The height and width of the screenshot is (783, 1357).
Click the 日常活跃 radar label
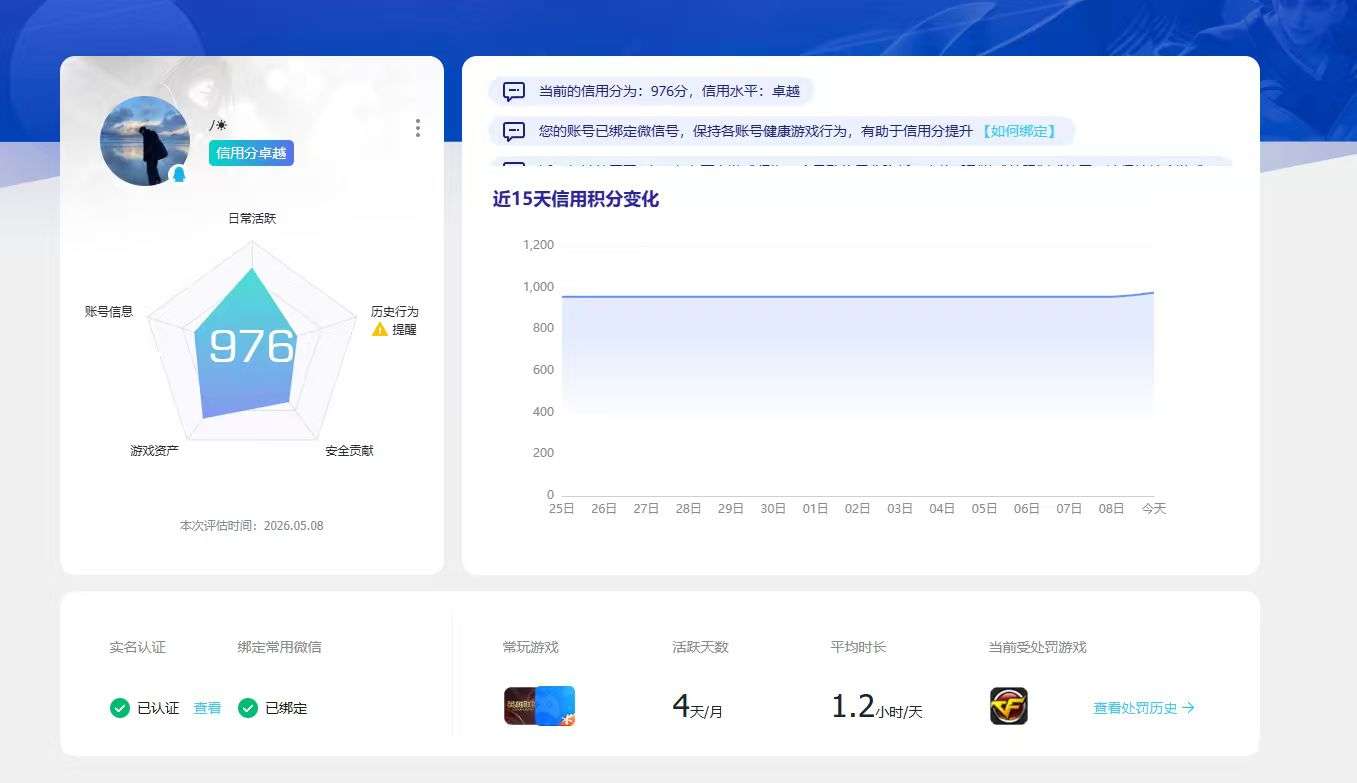[252, 218]
